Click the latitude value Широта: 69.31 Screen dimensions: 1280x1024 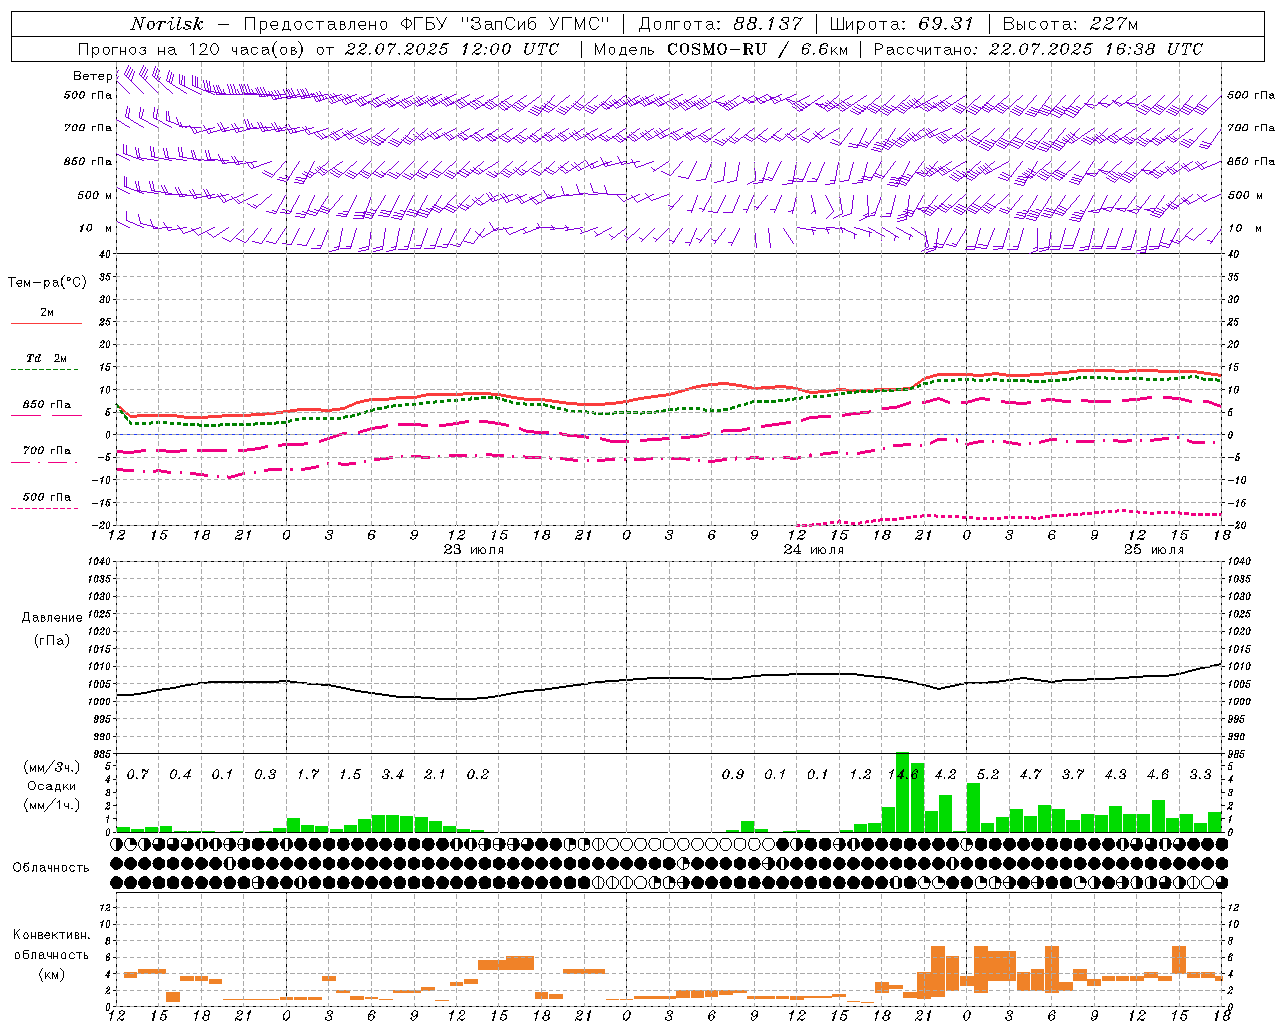pos(902,24)
